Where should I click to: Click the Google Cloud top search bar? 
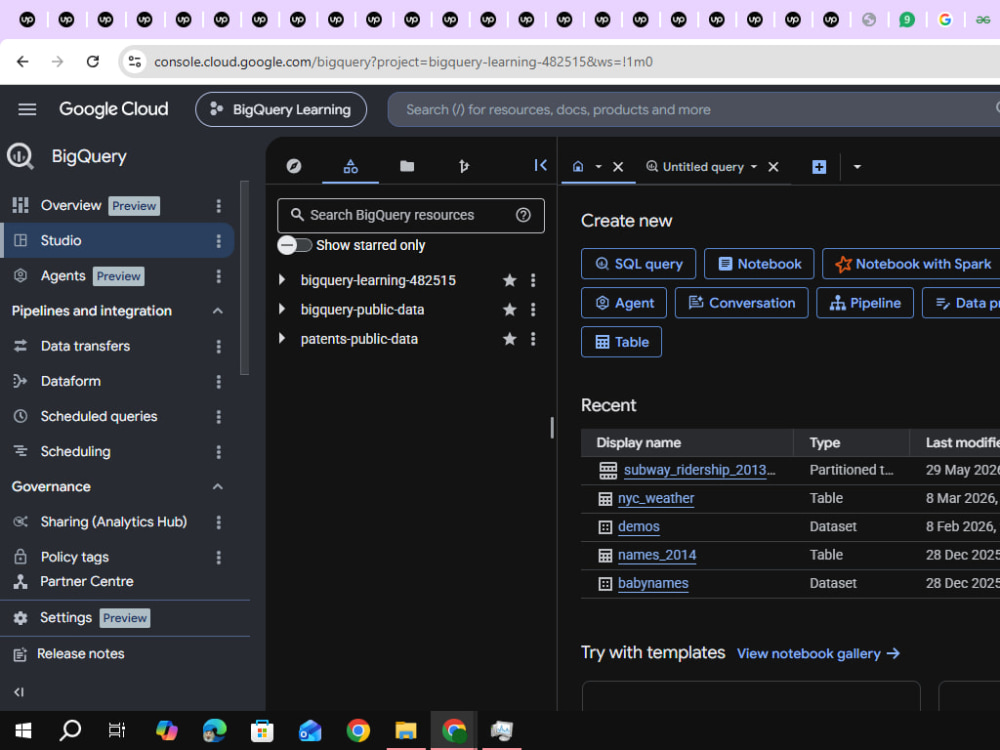[694, 110]
